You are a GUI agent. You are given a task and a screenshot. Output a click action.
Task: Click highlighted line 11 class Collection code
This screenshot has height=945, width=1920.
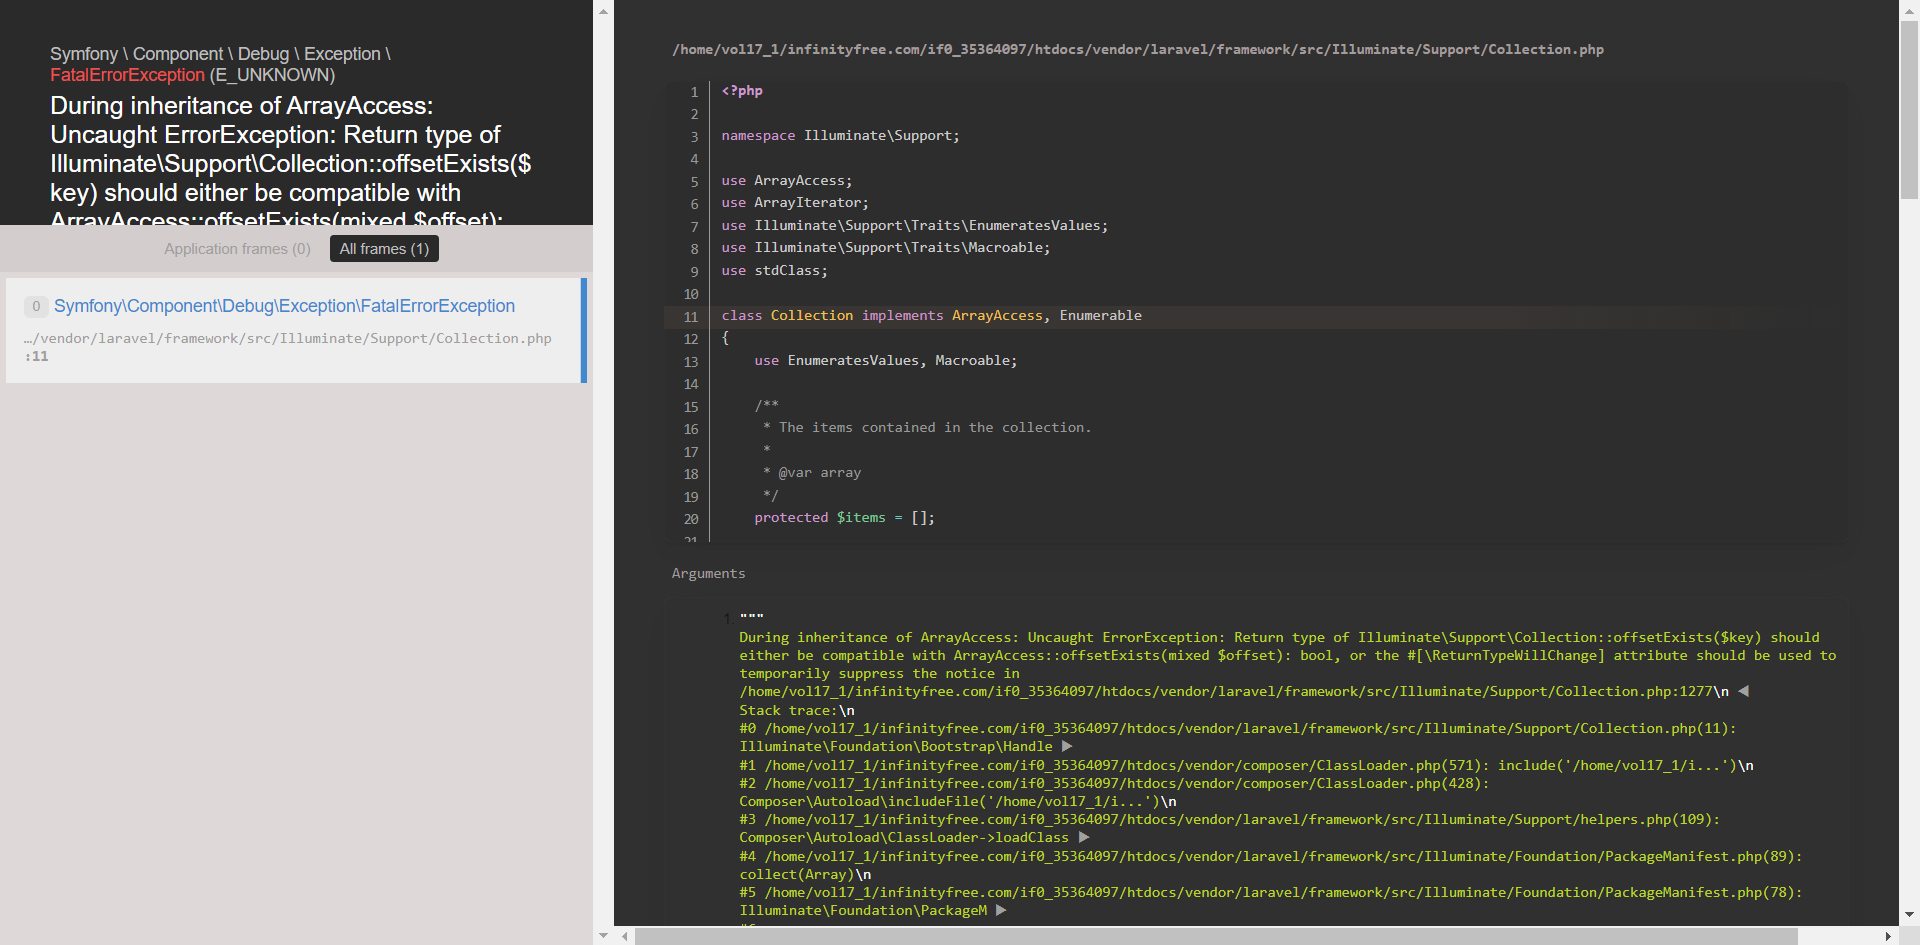pos(931,316)
